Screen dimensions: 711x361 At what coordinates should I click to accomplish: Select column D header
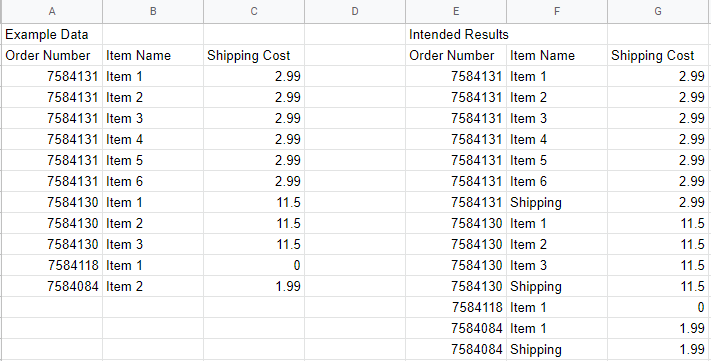point(355,11)
